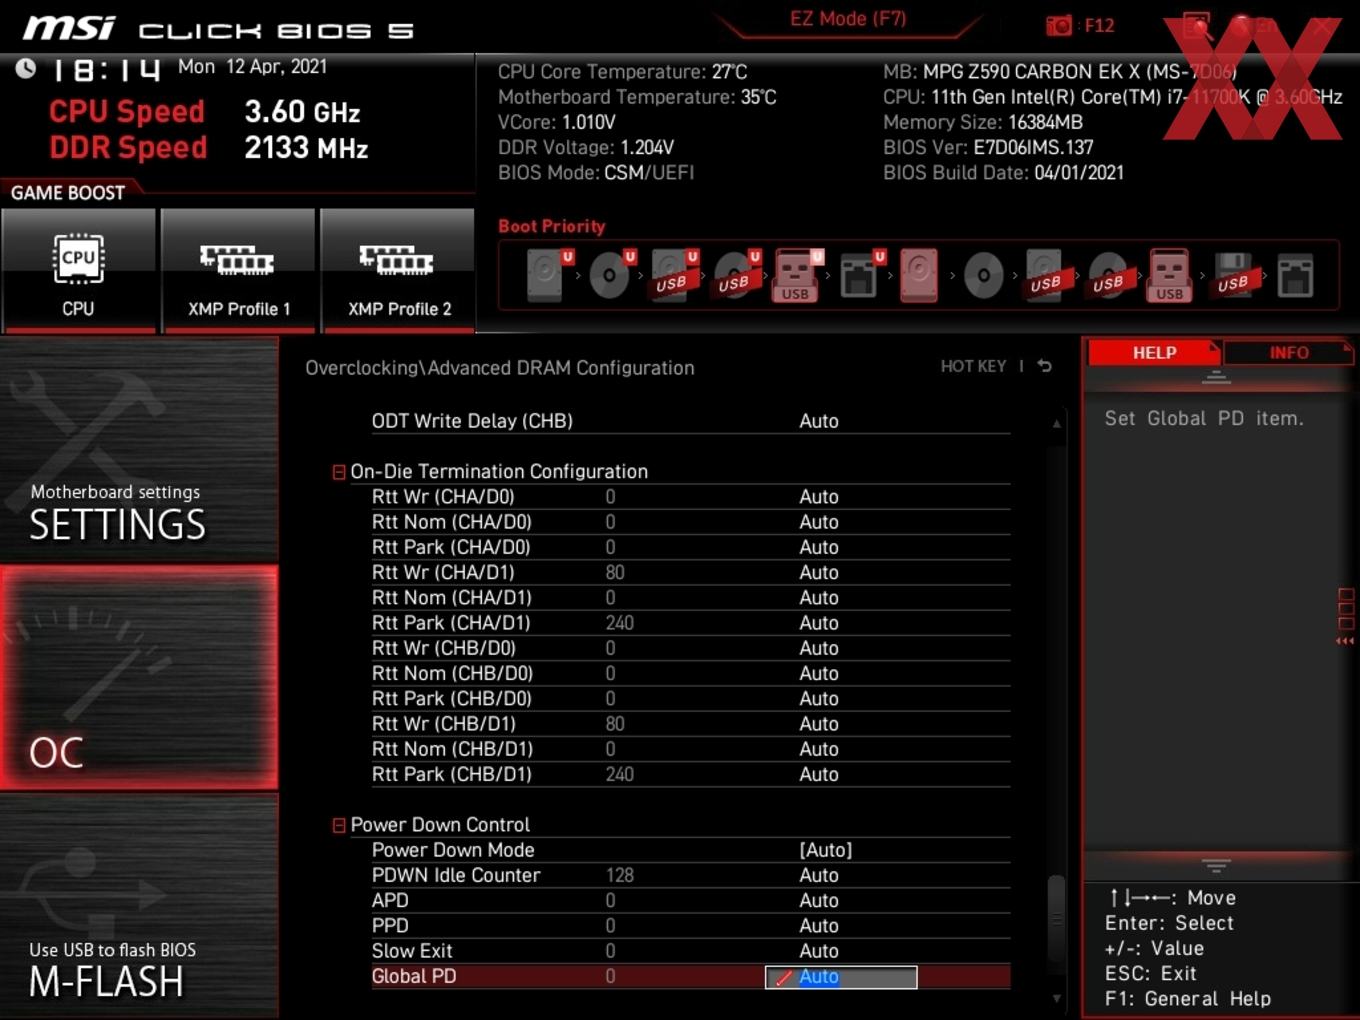The height and width of the screenshot is (1020, 1360).
Task: Change Rtt Wr (CHA/D0) Auto value
Action: tap(818, 497)
